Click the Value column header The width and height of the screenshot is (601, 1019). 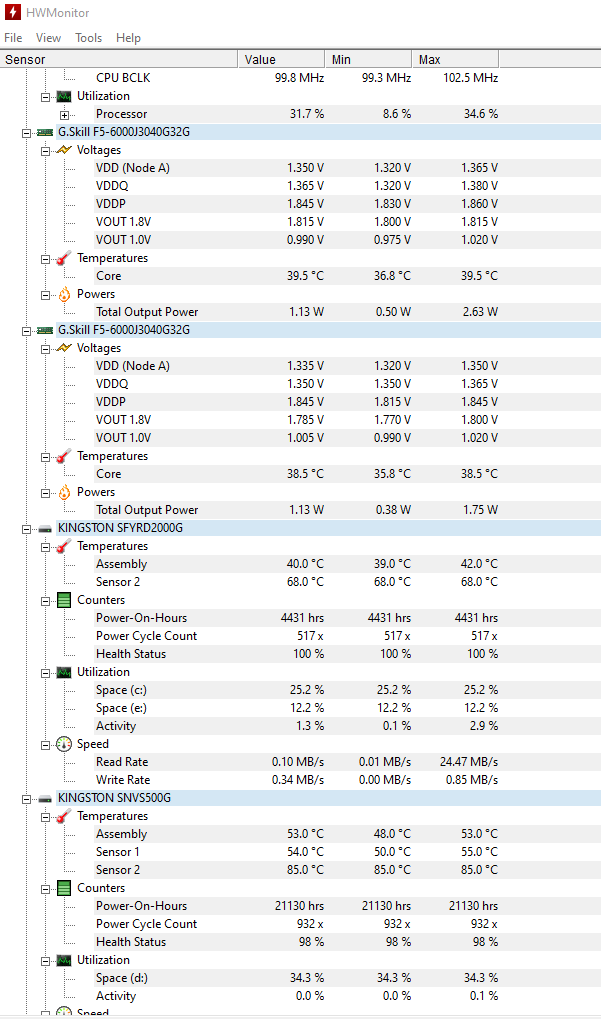point(281,60)
